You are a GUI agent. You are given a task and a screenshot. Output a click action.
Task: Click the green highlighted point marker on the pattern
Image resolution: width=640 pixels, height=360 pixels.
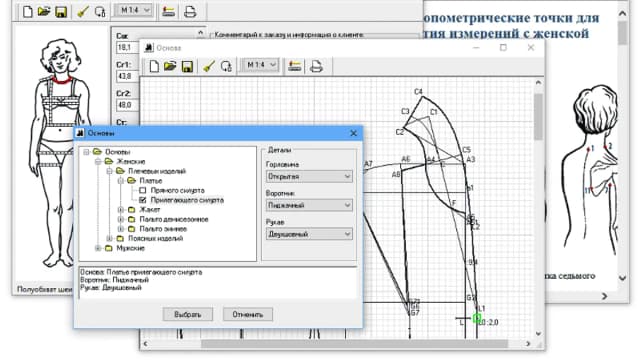pyautogui.click(x=477, y=318)
